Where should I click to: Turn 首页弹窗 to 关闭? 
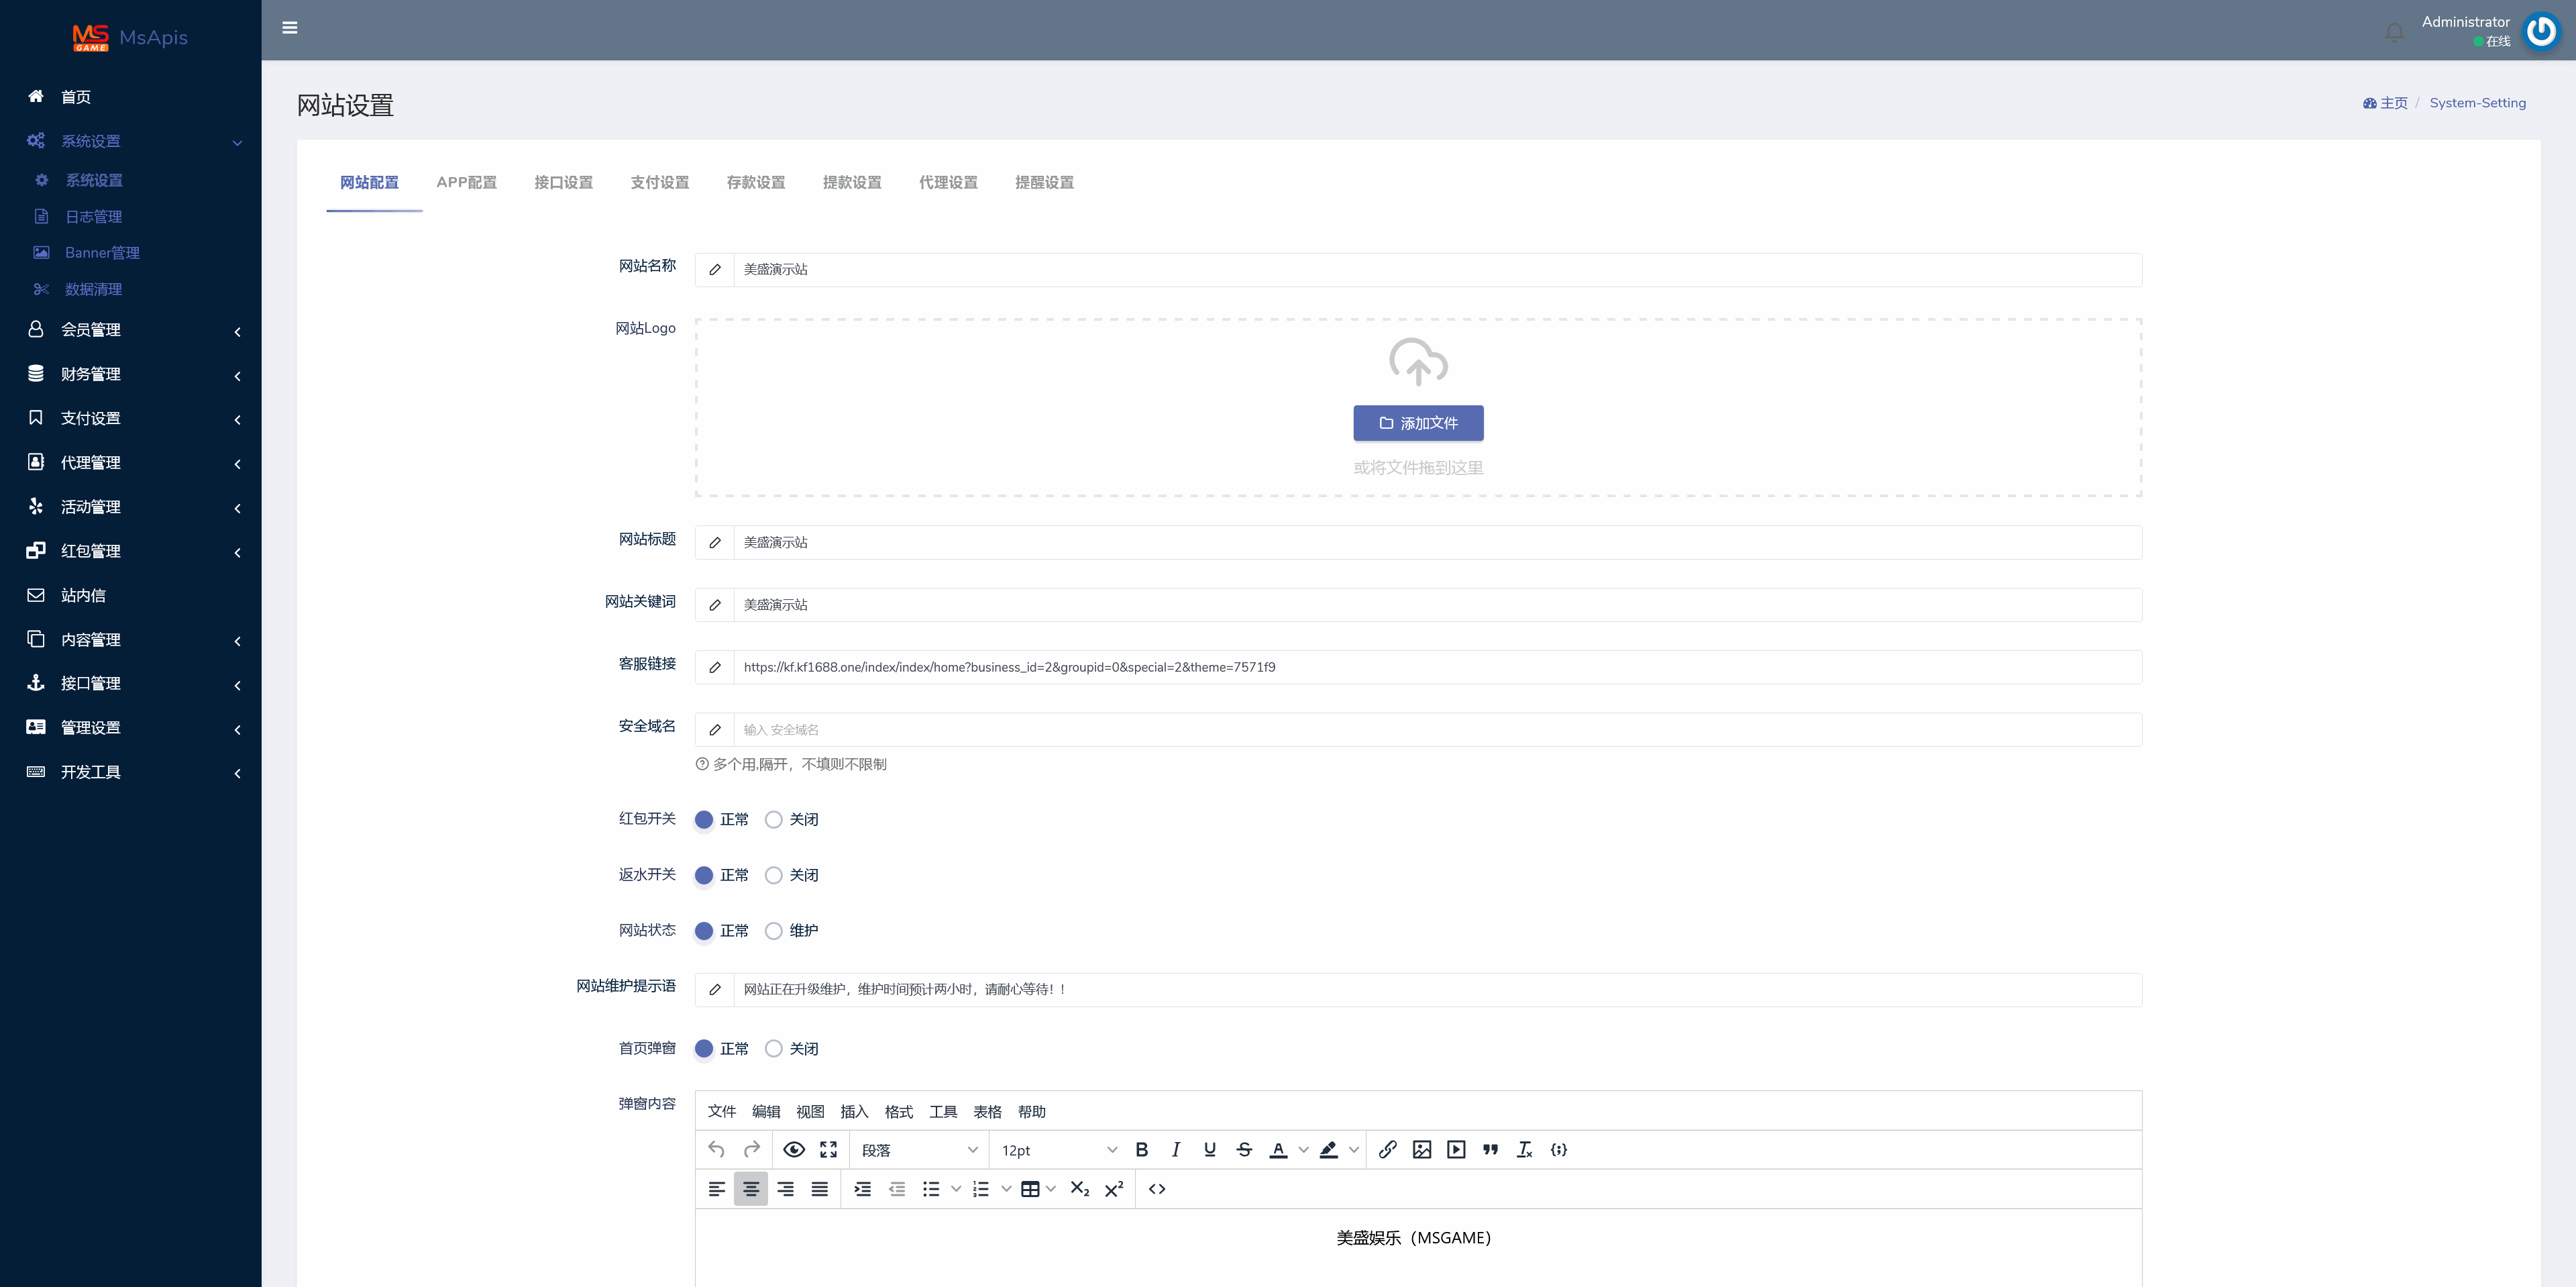pyautogui.click(x=773, y=1048)
